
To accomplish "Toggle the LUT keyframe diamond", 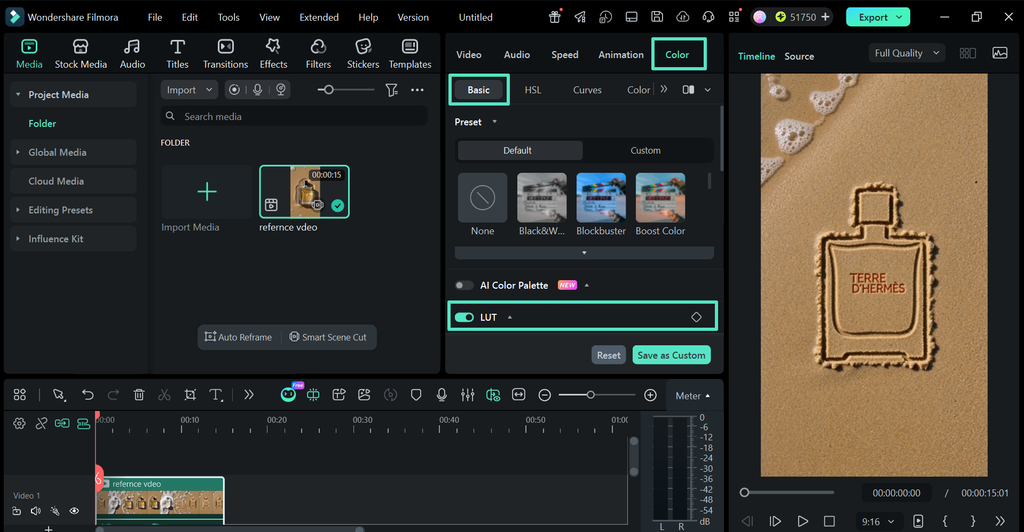I will pos(696,317).
